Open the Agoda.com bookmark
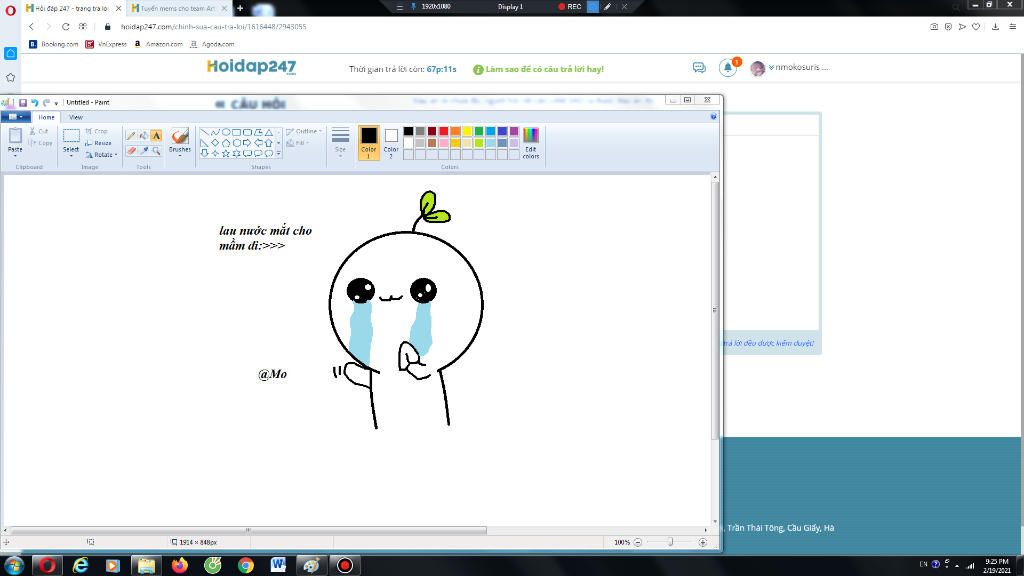 (212, 44)
